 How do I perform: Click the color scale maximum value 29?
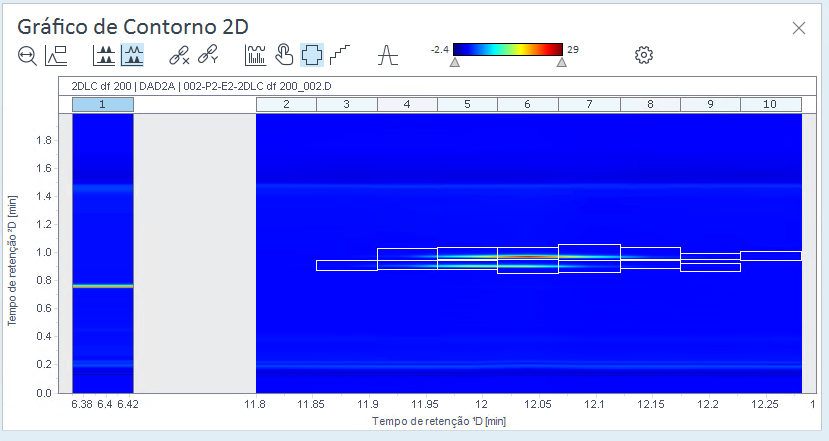tap(573, 50)
